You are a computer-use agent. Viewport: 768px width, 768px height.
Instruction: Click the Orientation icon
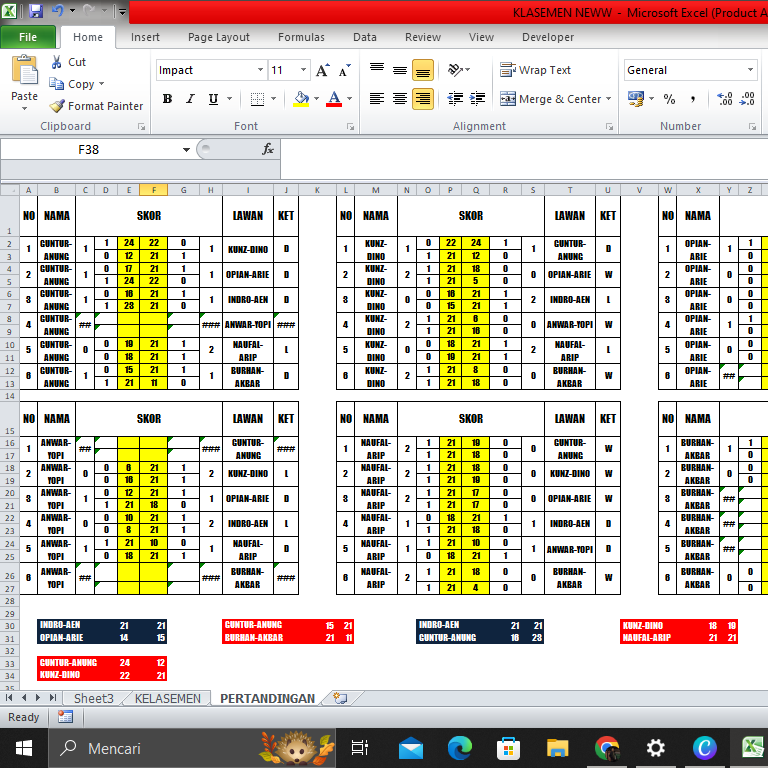coord(456,70)
